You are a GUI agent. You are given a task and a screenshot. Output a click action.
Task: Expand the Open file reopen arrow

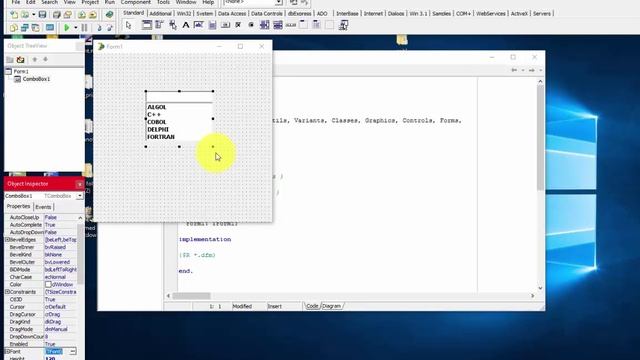tap(33, 15)
